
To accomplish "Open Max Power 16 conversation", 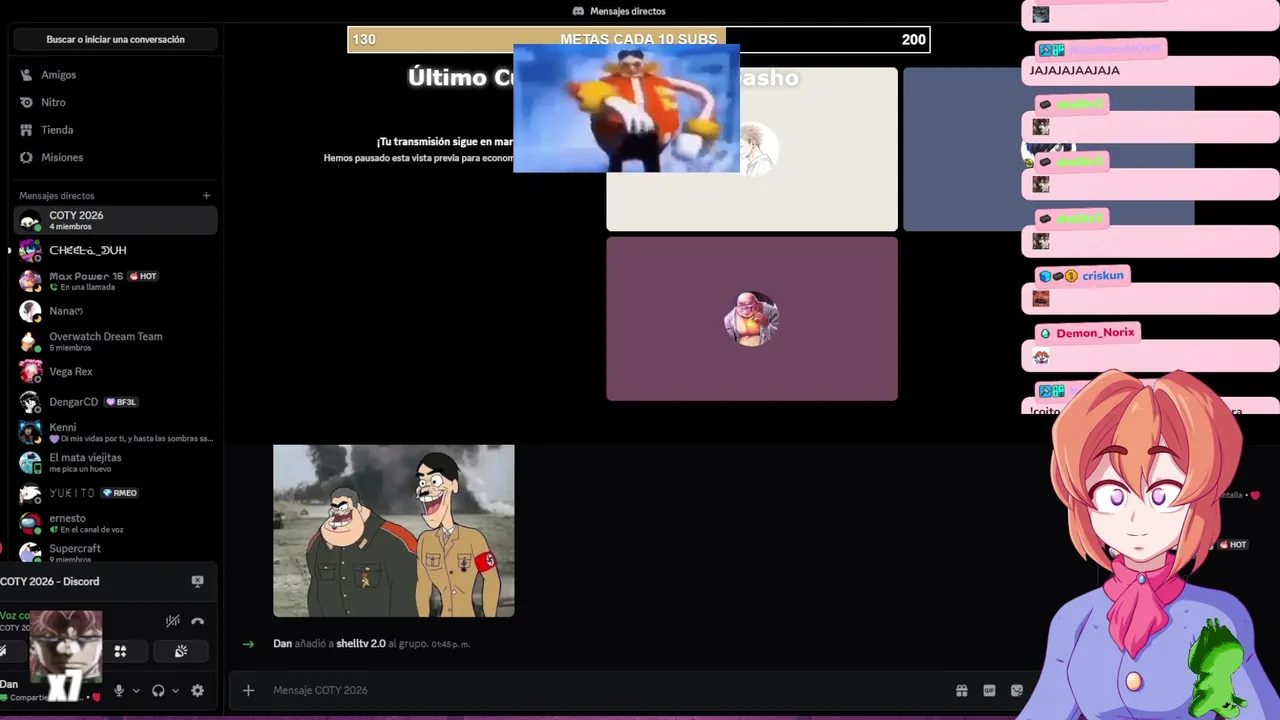I will pyautogui.click(x=115, y=281).
